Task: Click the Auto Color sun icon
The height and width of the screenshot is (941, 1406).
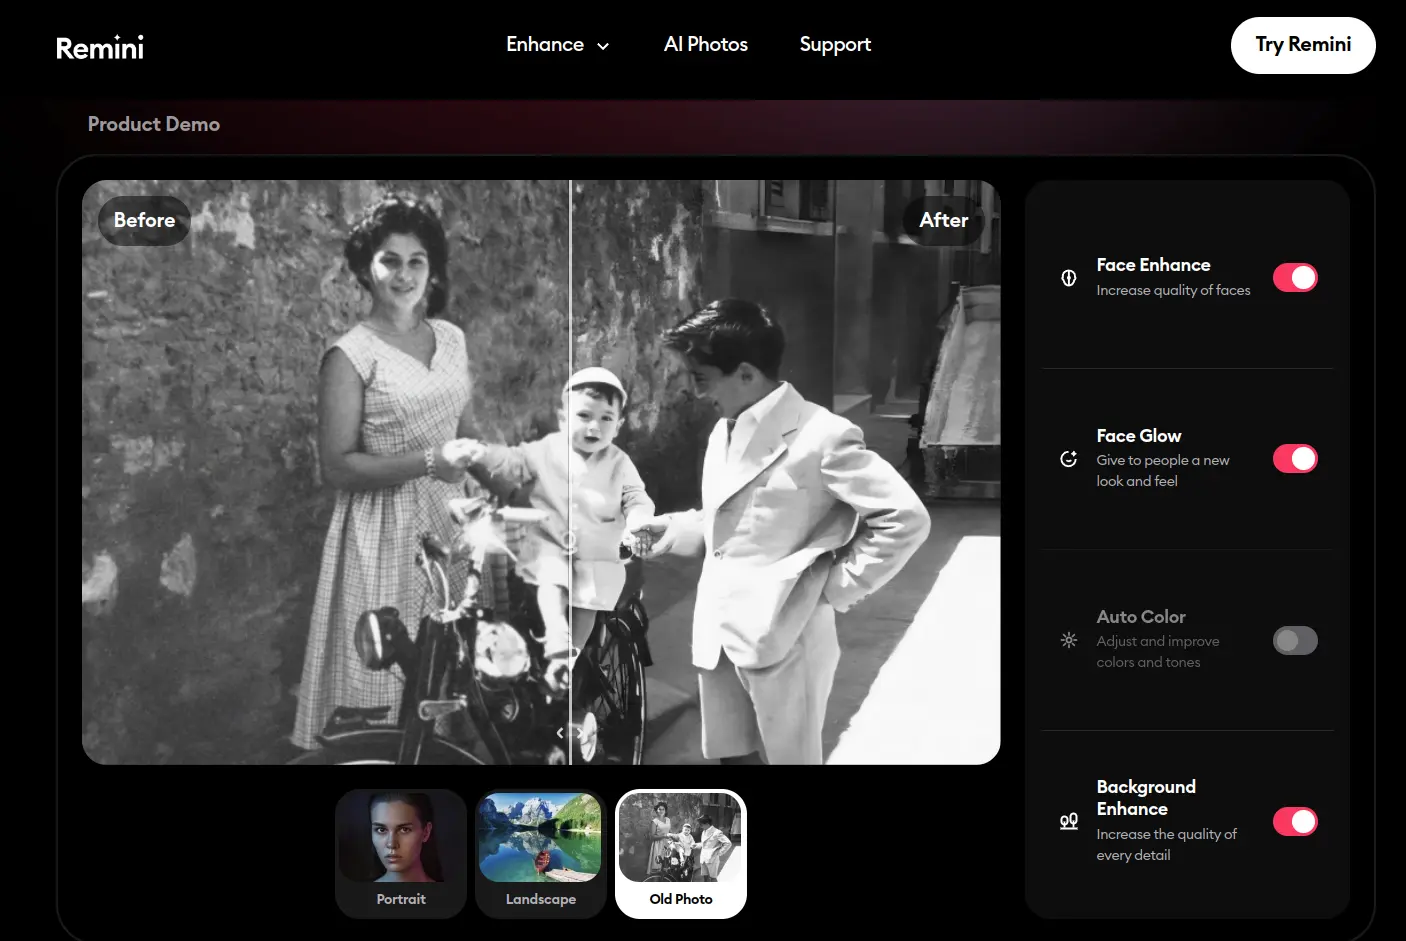Action: pos(1068,640)
